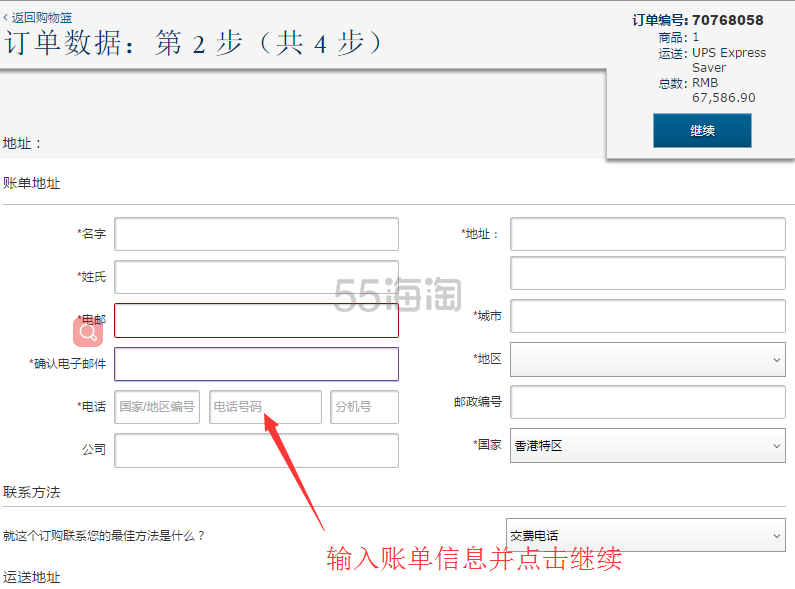This screenshot has height=589, width=795.
Task: Click the first 地址 address line field
Action: [x=648, y=234]
